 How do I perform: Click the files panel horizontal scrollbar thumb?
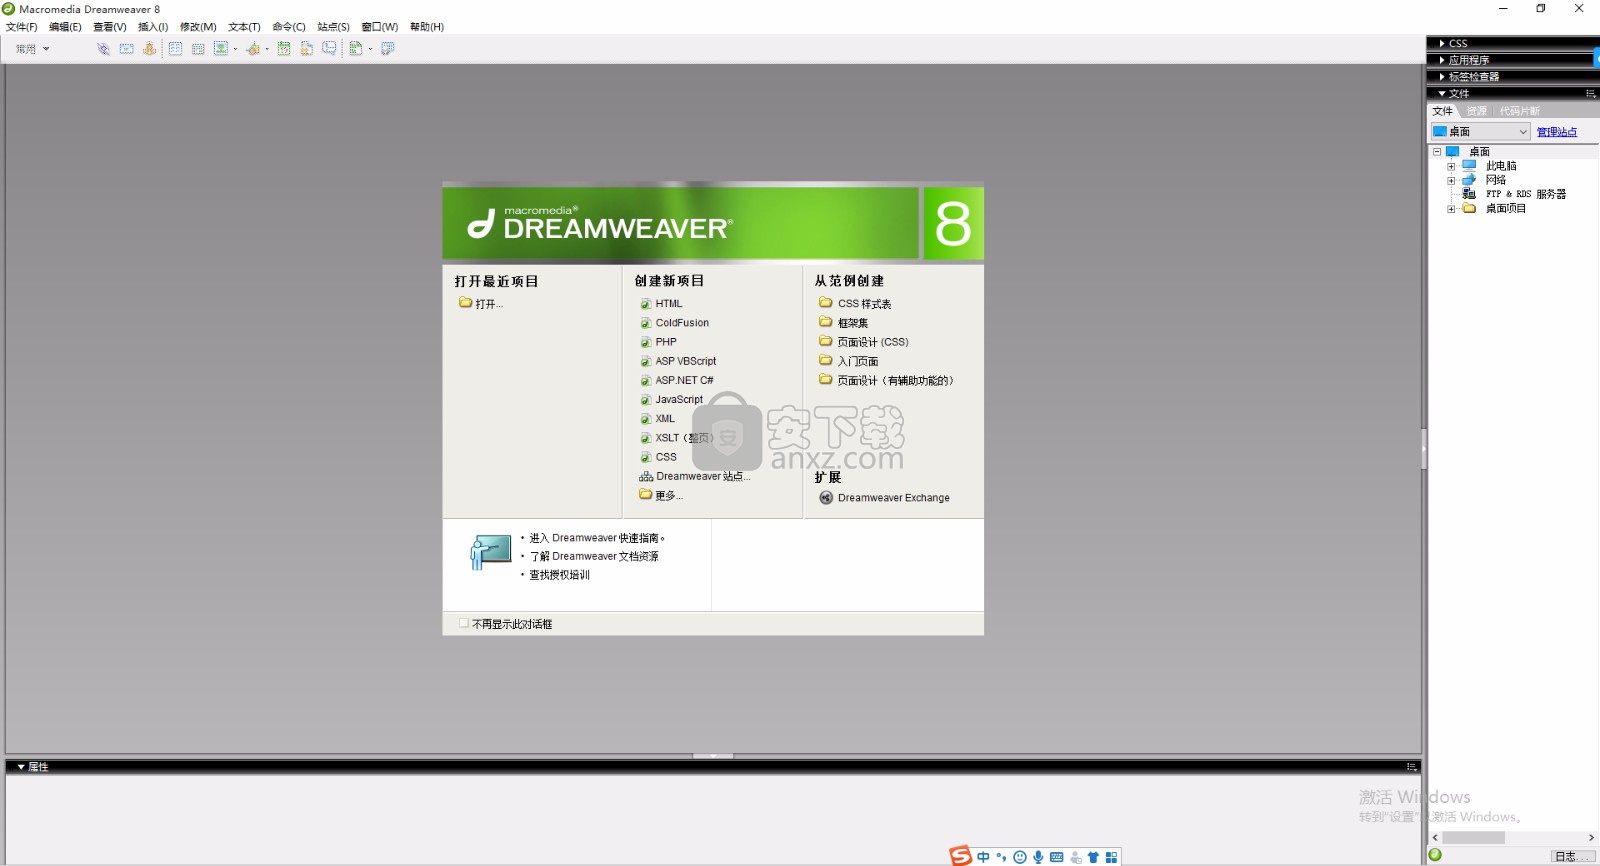[1473, 838]
